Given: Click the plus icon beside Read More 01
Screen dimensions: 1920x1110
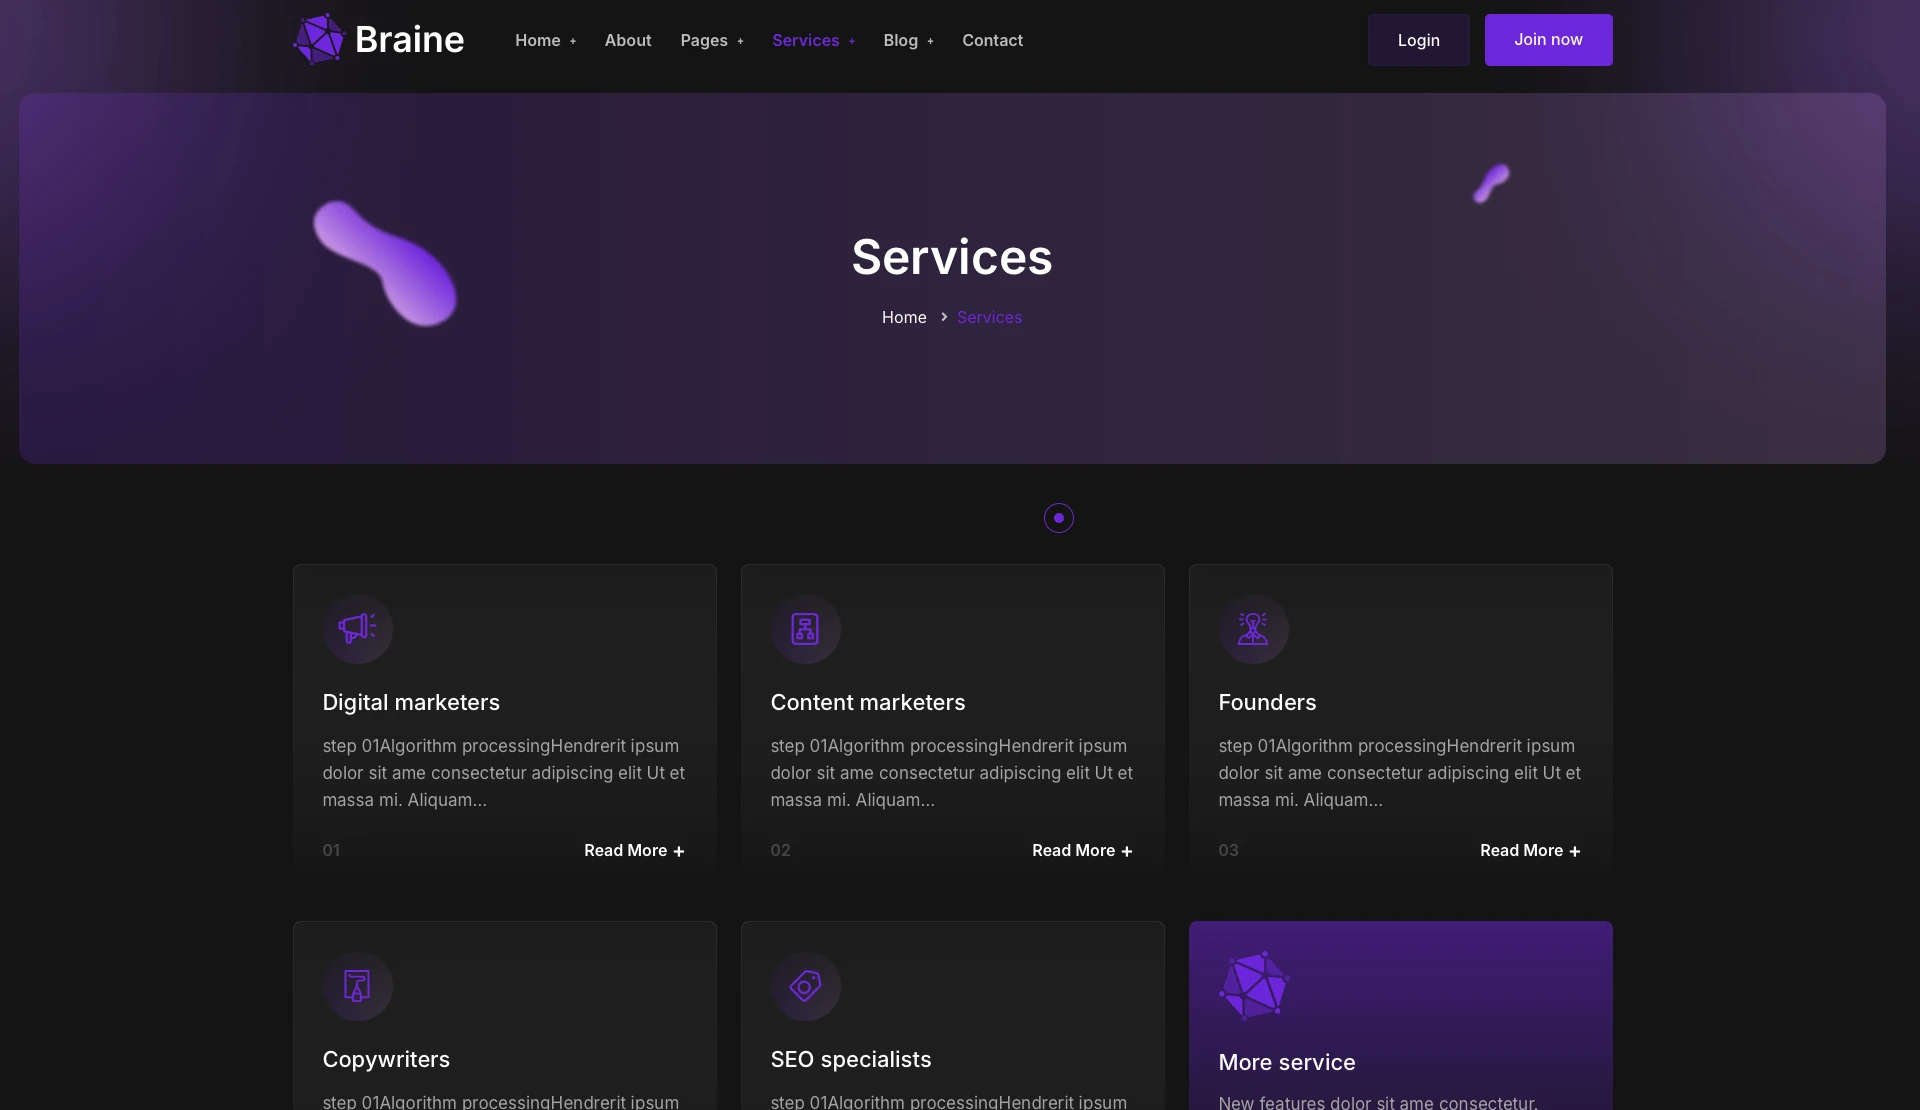Looking at the screenshot, I should click(679, 851).
